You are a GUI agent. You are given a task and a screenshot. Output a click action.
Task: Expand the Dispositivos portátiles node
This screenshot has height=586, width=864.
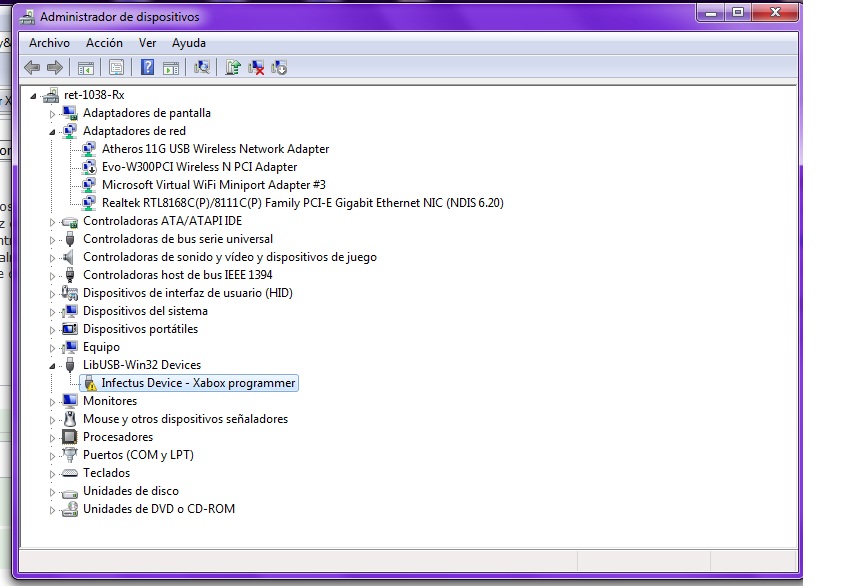tap(52, 330)
